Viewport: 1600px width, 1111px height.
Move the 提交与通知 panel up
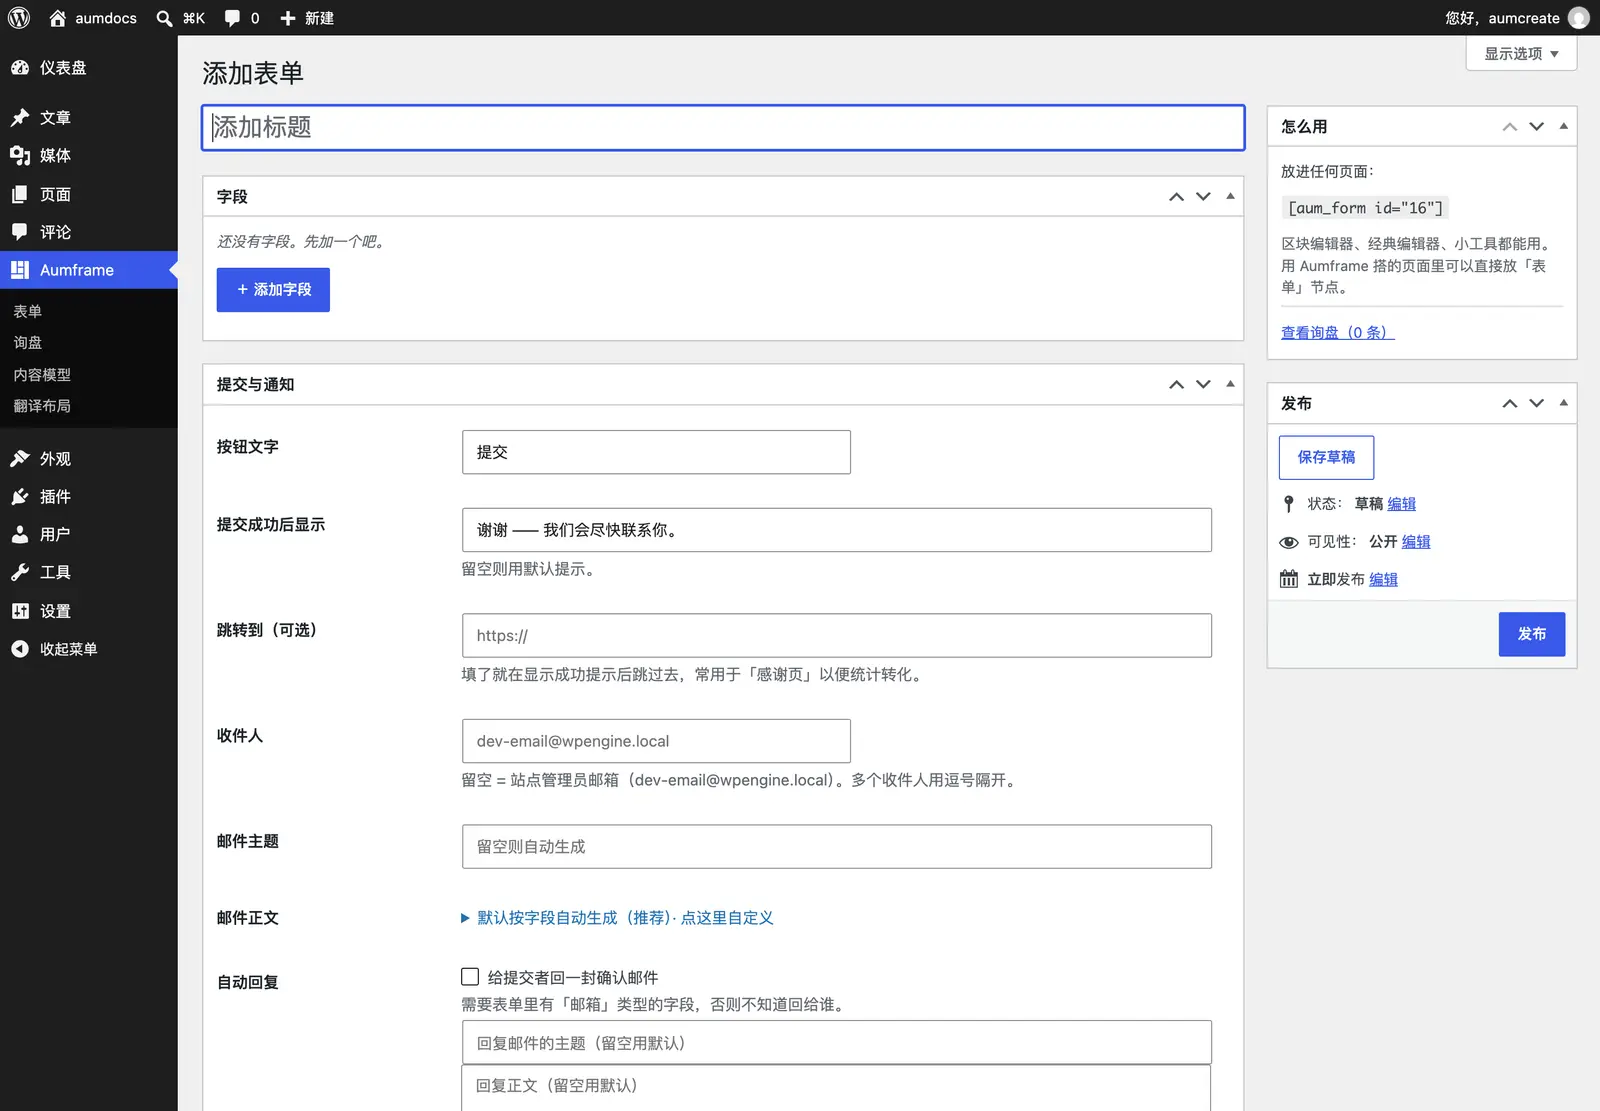click(1176, 384)
